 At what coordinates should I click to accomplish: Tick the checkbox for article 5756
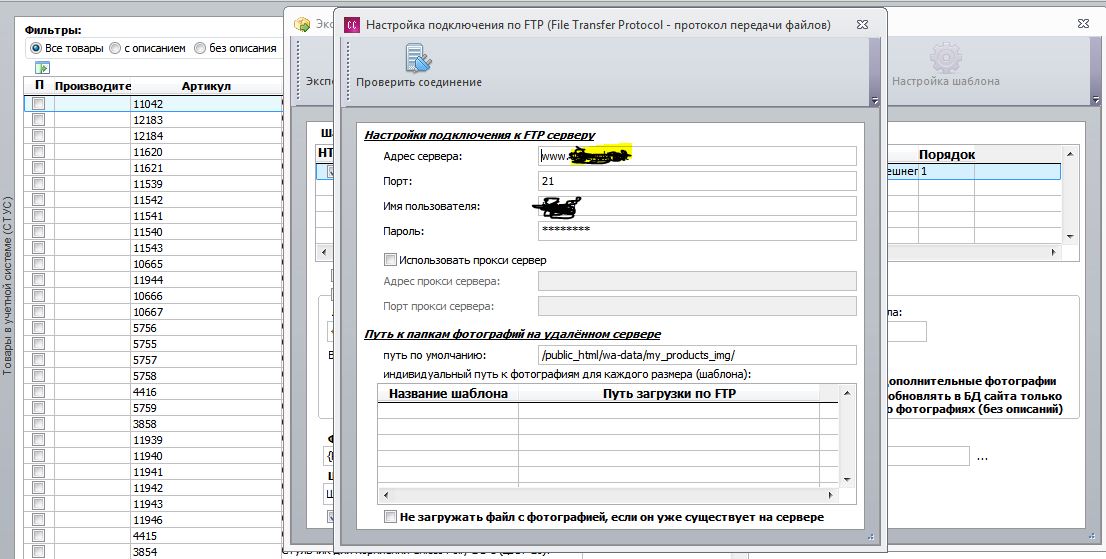click(39, 328)
